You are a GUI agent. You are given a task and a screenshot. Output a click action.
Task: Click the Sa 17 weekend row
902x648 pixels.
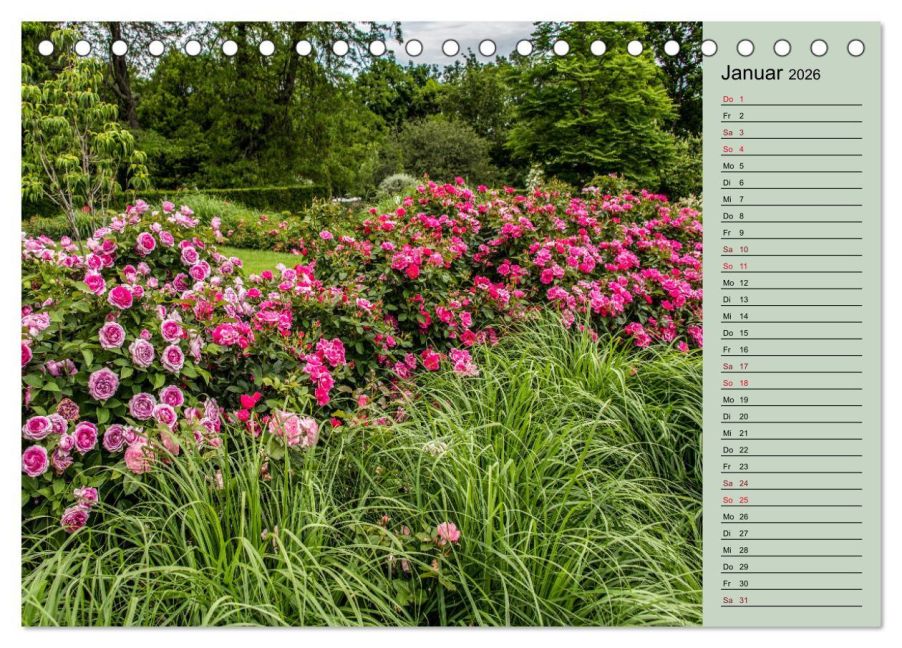click(x=792, y=366)
